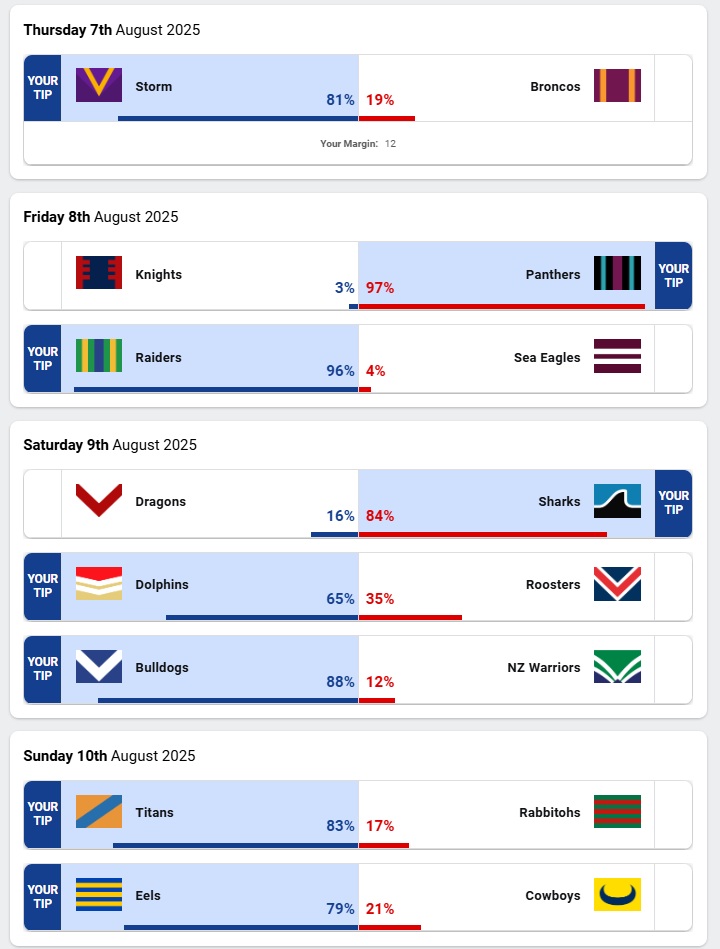The image size is (720, 949).
Task: Click the Storm team logo
Action: (x=99, y=86)
